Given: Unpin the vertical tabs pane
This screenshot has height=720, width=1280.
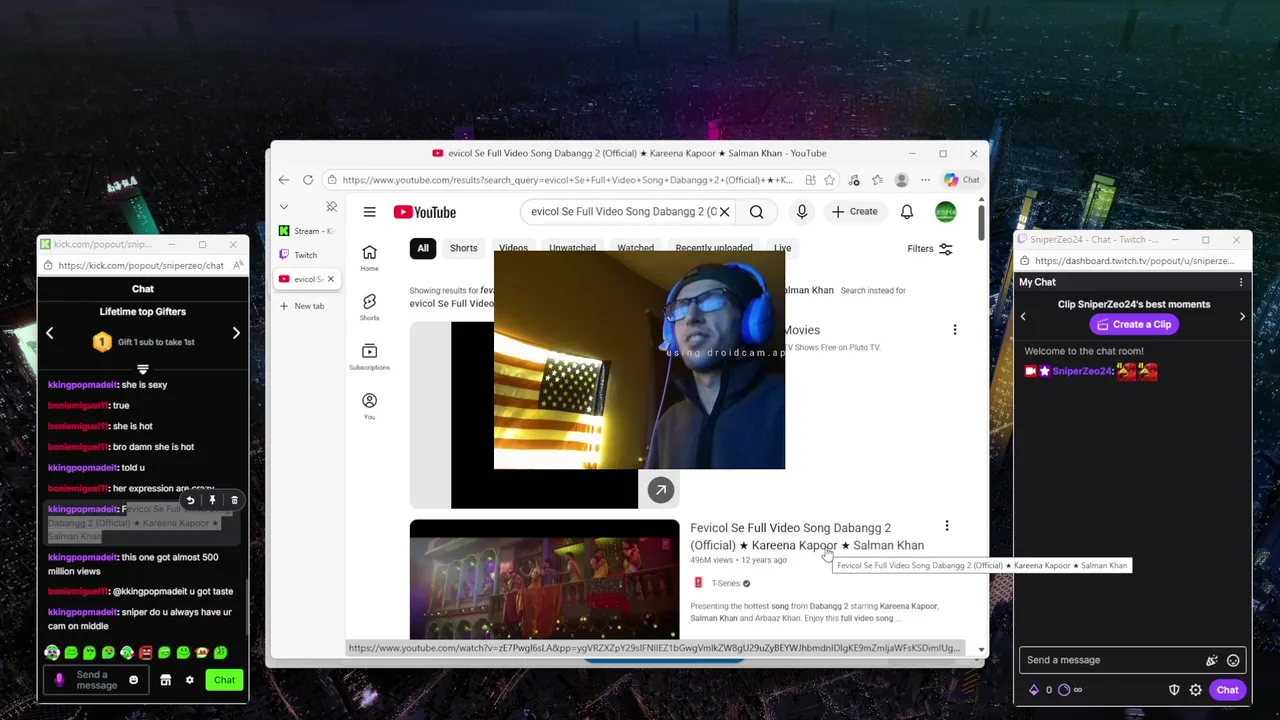Looking at the screenshot, I should tap(331, 207).
